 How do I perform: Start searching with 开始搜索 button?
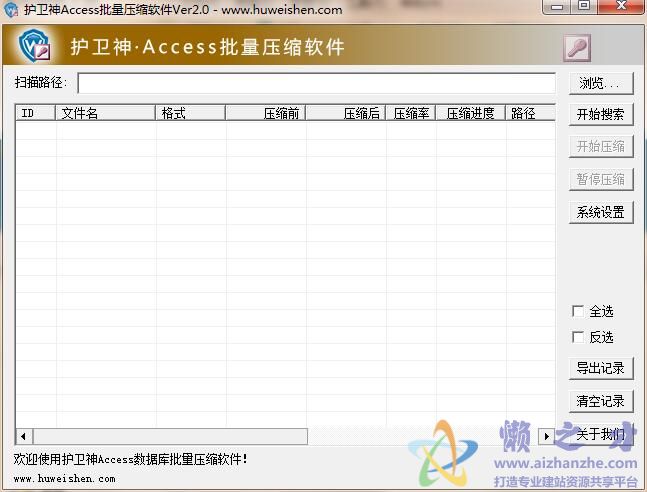pos(601,114)
